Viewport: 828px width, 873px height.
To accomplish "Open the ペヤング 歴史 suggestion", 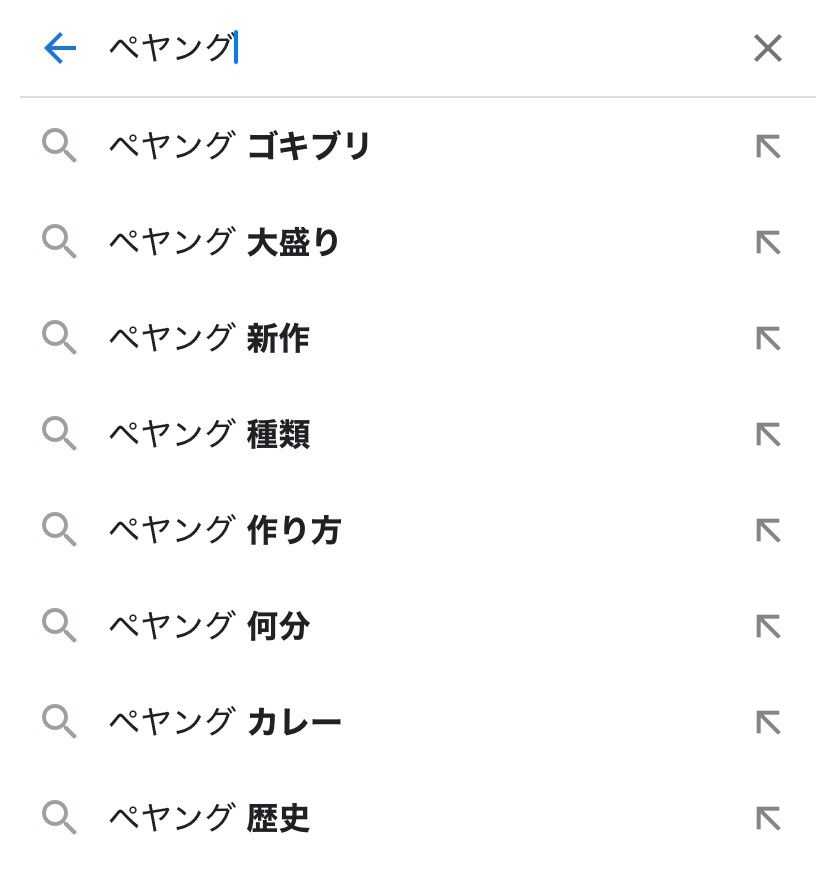I will point(209,819).
